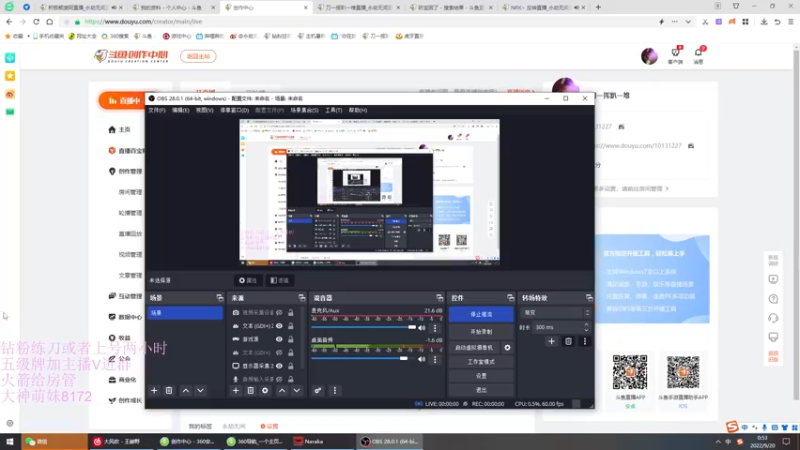Screen dimensions: 800x450
Task: Mute the 麦克风/Aux channel speaker icon
Action: (422, 328)
